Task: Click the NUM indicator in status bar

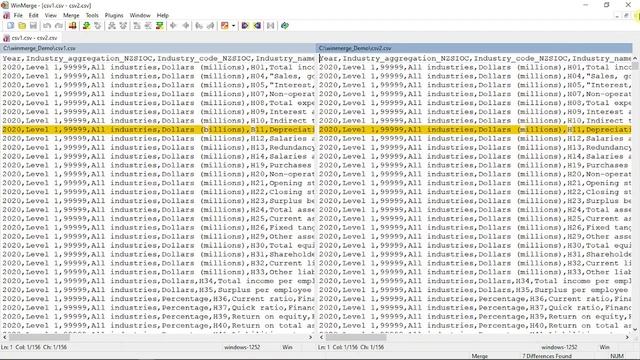Action: click(x=617, y=356)
